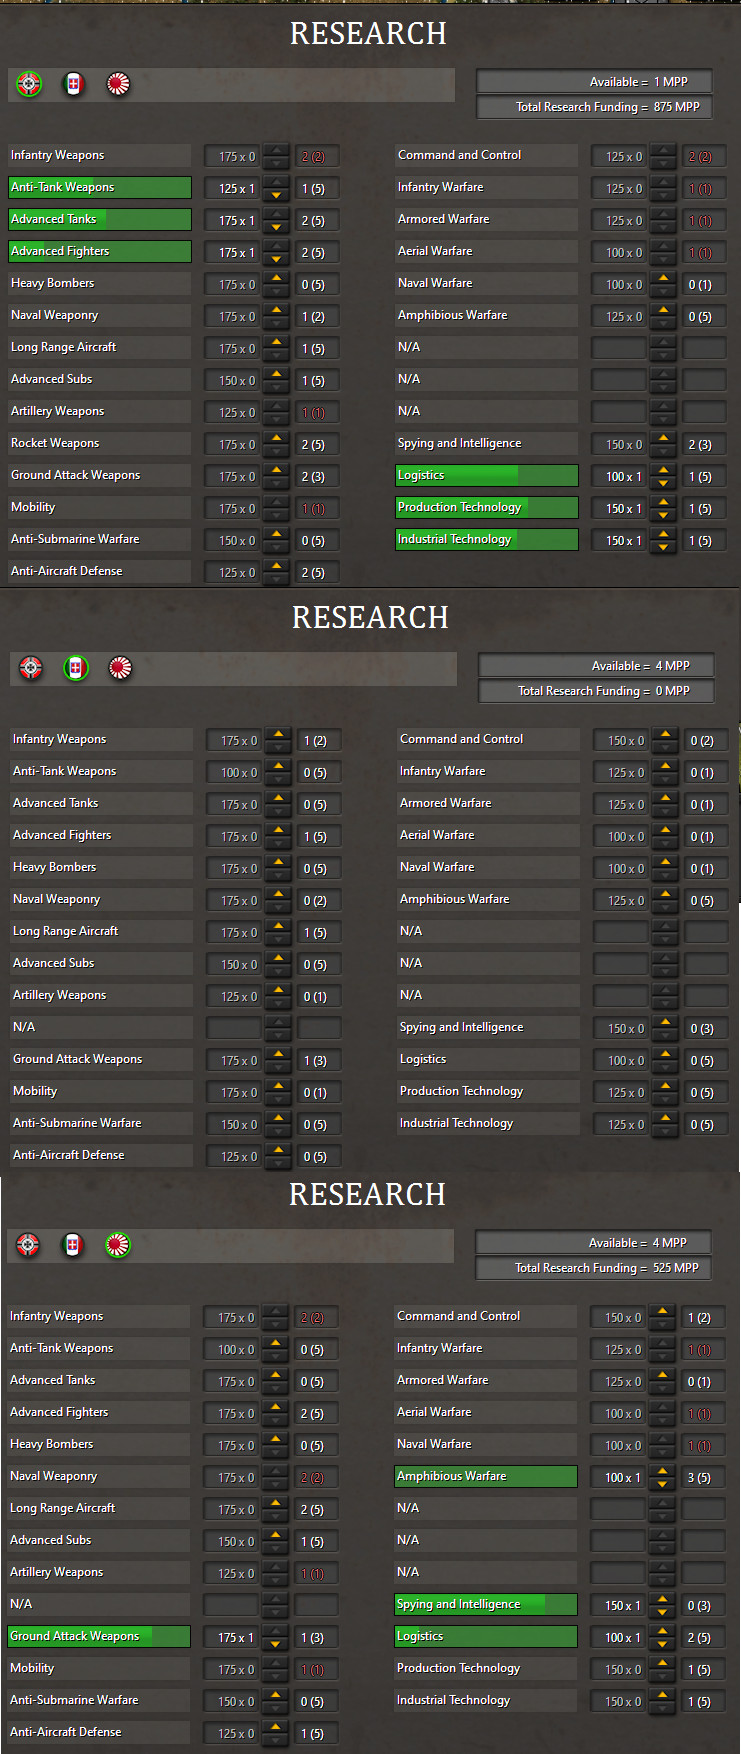
Task: Click Ground Attack Weapons progress bar in the 525 MPP panel
Action: pos(99,1636)
